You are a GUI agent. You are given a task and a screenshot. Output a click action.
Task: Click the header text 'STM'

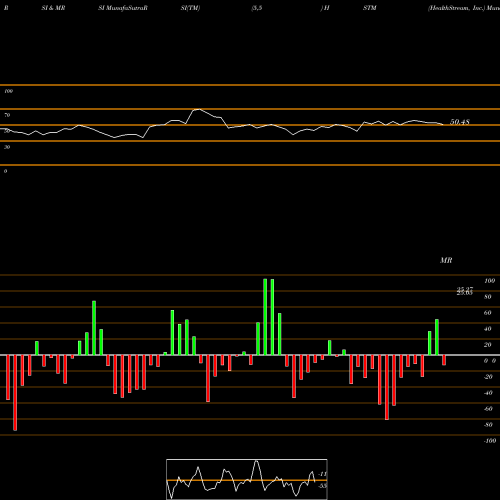click(370, 8)
